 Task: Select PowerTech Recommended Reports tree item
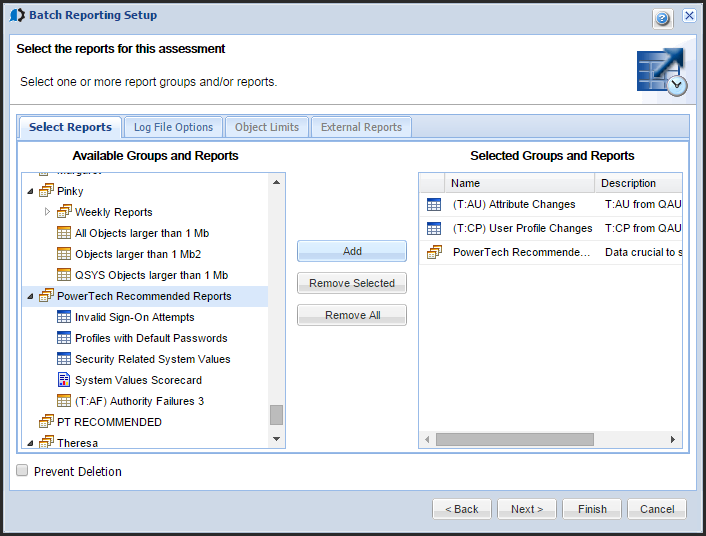pyautogui.click(x=145, y=296)
